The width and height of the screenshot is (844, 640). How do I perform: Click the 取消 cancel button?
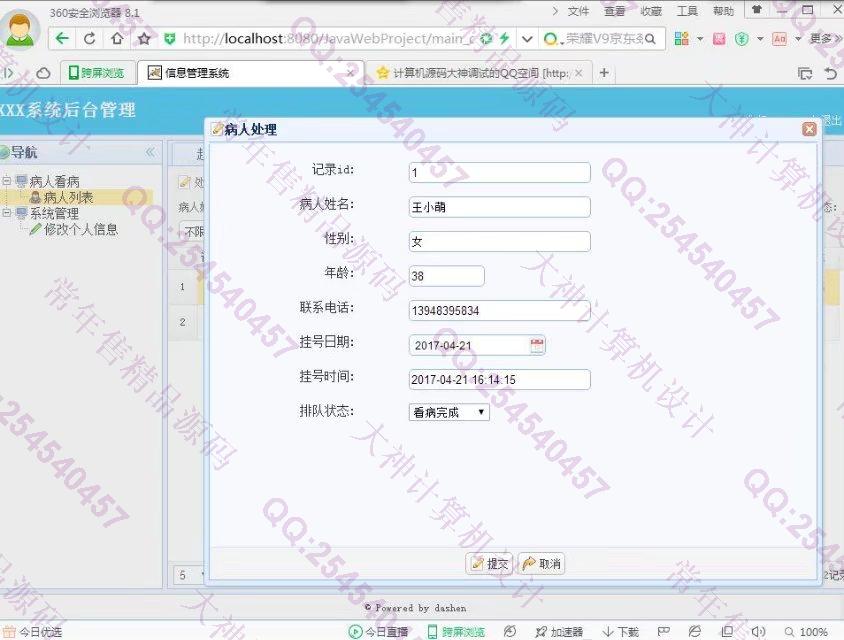click(541, 564)
